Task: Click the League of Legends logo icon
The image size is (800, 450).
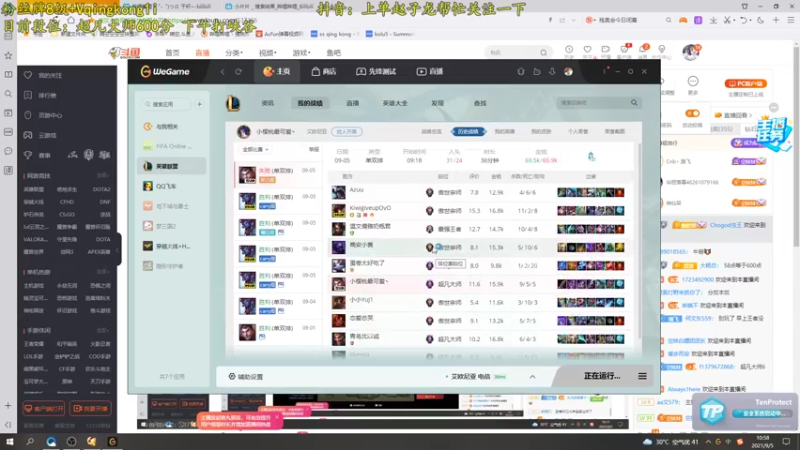Action: coord(233,103)
